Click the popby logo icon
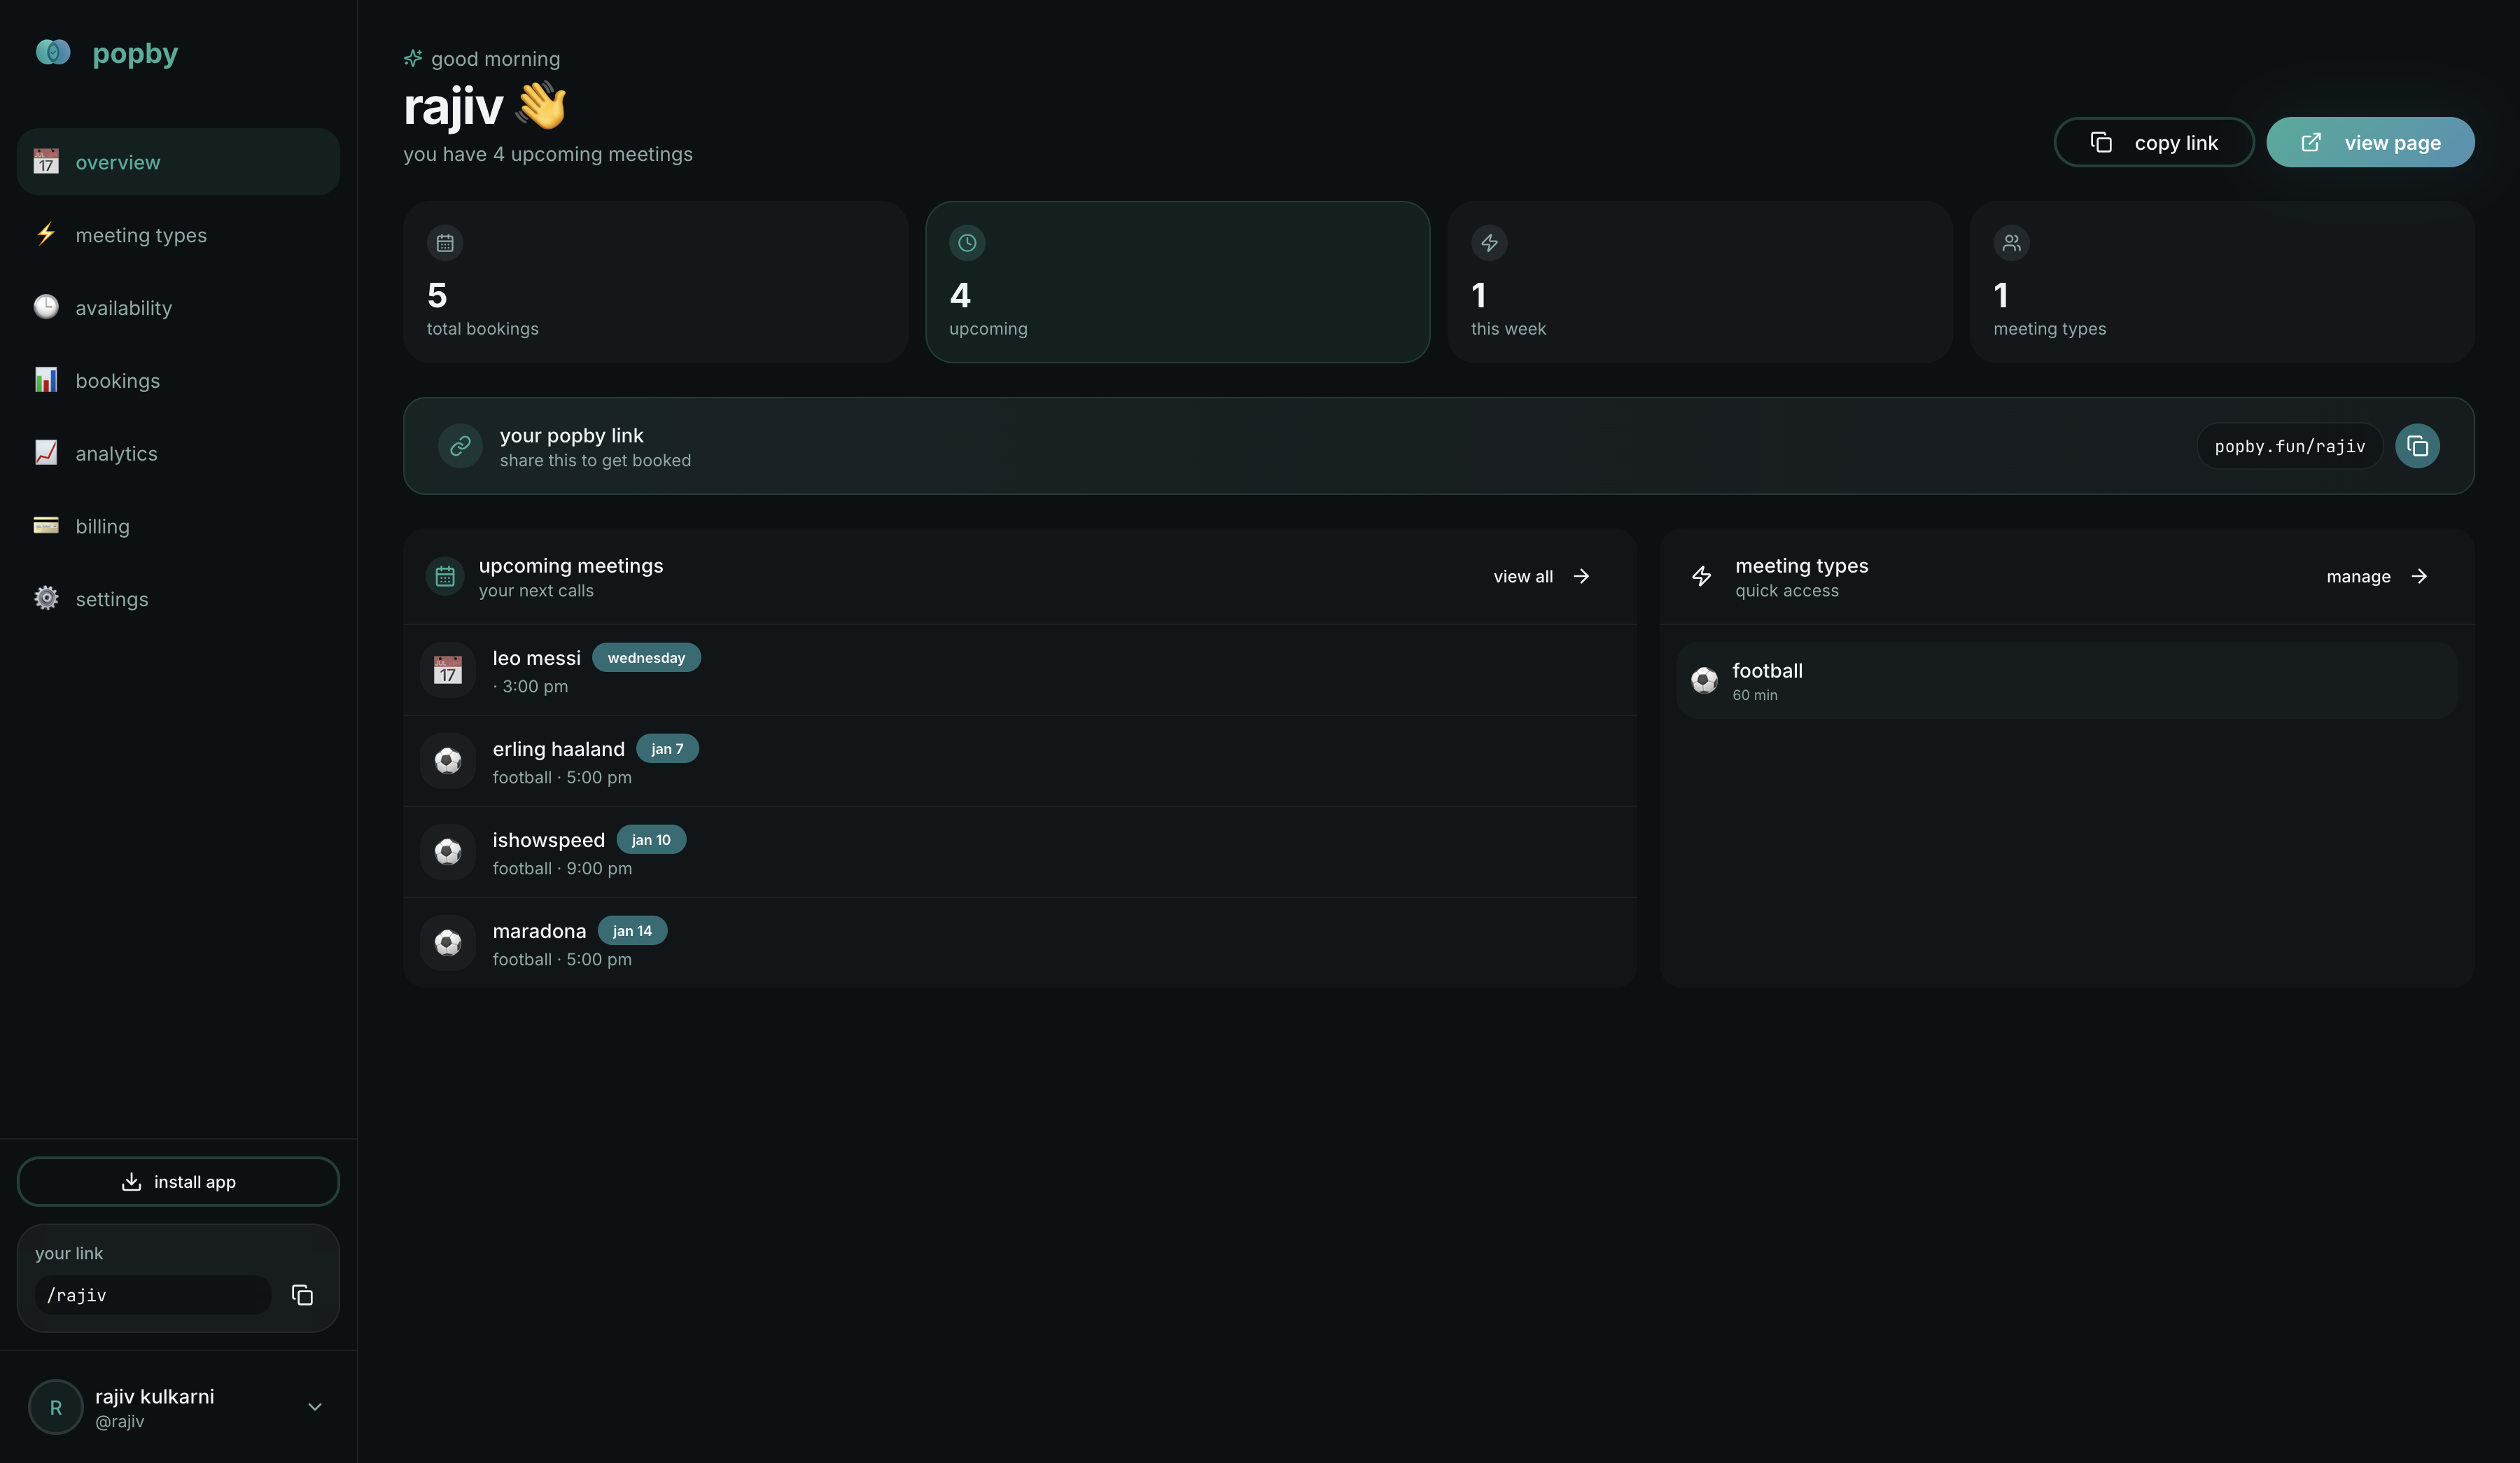Viewport: 2520px width, 1463px height. 53,52
